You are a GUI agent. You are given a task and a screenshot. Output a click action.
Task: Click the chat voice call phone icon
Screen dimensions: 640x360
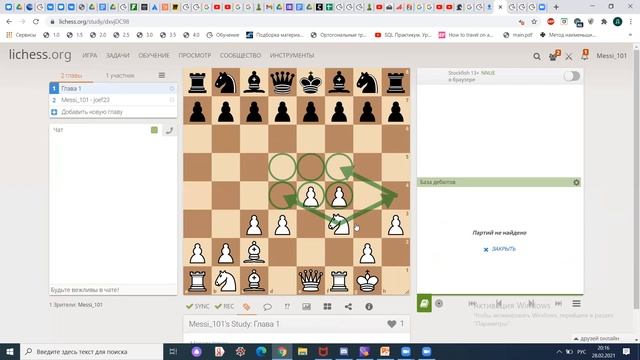pos(169,130)
